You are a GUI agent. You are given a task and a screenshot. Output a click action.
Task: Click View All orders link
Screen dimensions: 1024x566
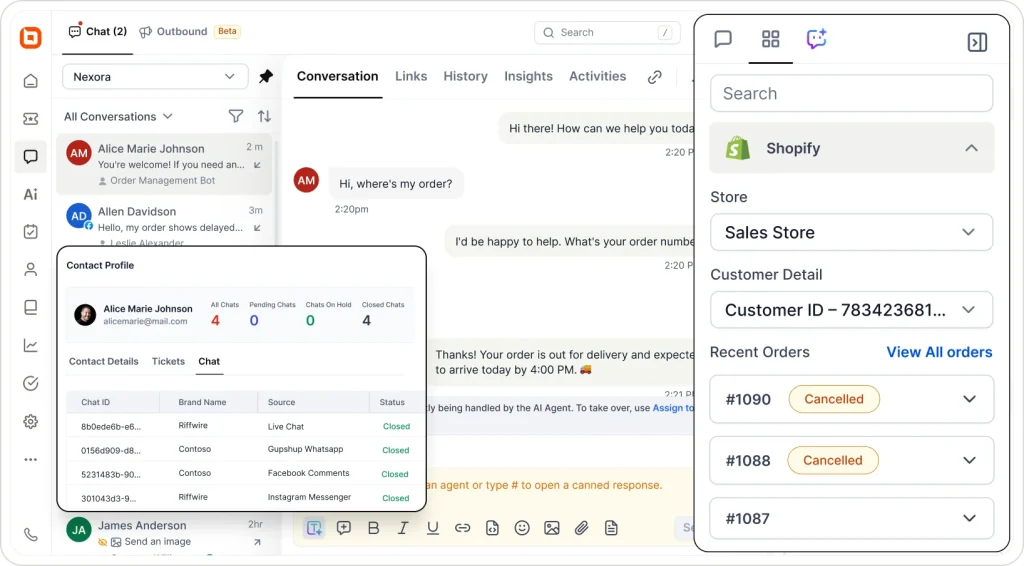click(x=939, y=352)
